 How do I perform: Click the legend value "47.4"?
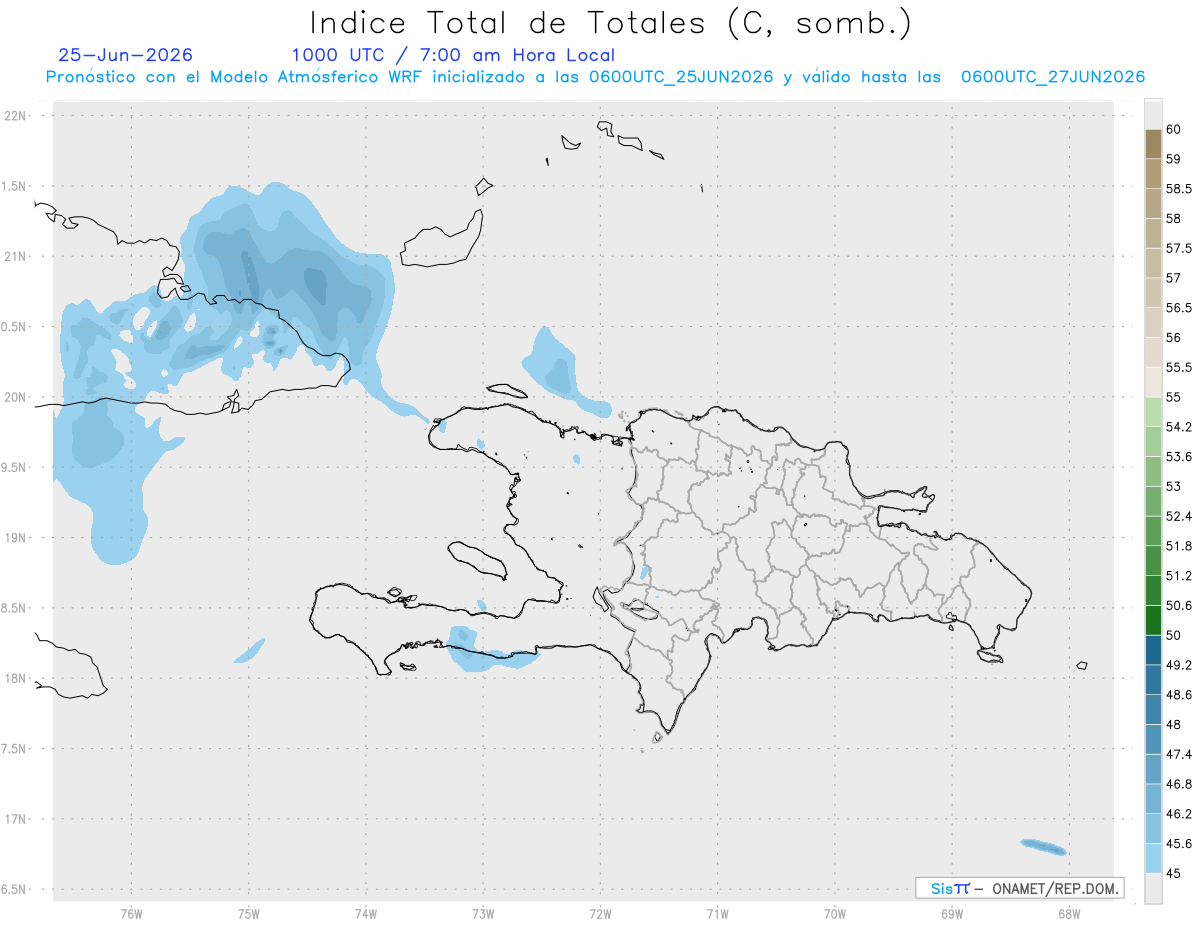point(1179,754)
